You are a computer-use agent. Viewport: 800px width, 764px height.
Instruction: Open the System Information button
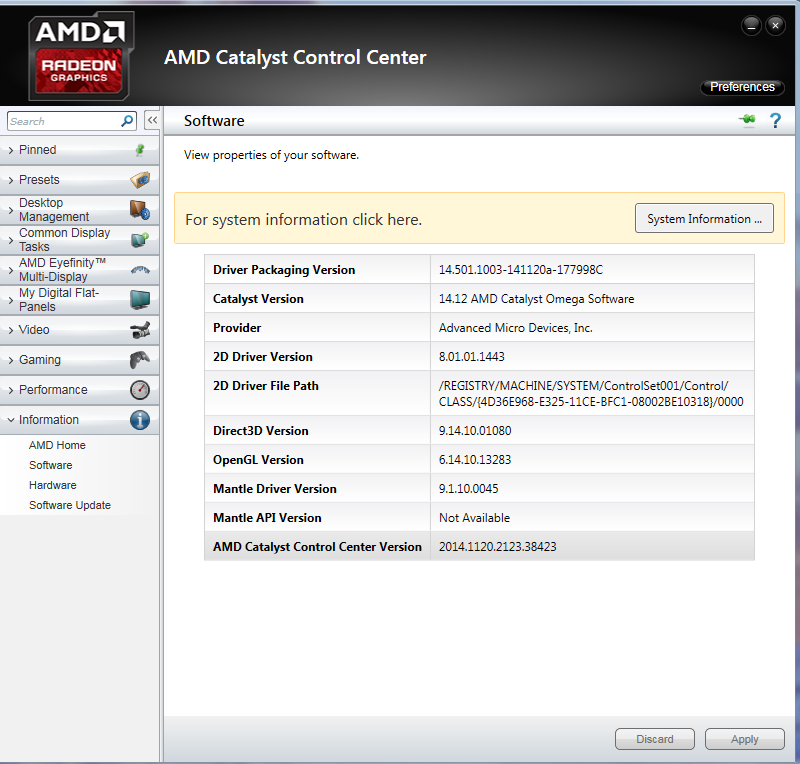click(x=704, y=218)
